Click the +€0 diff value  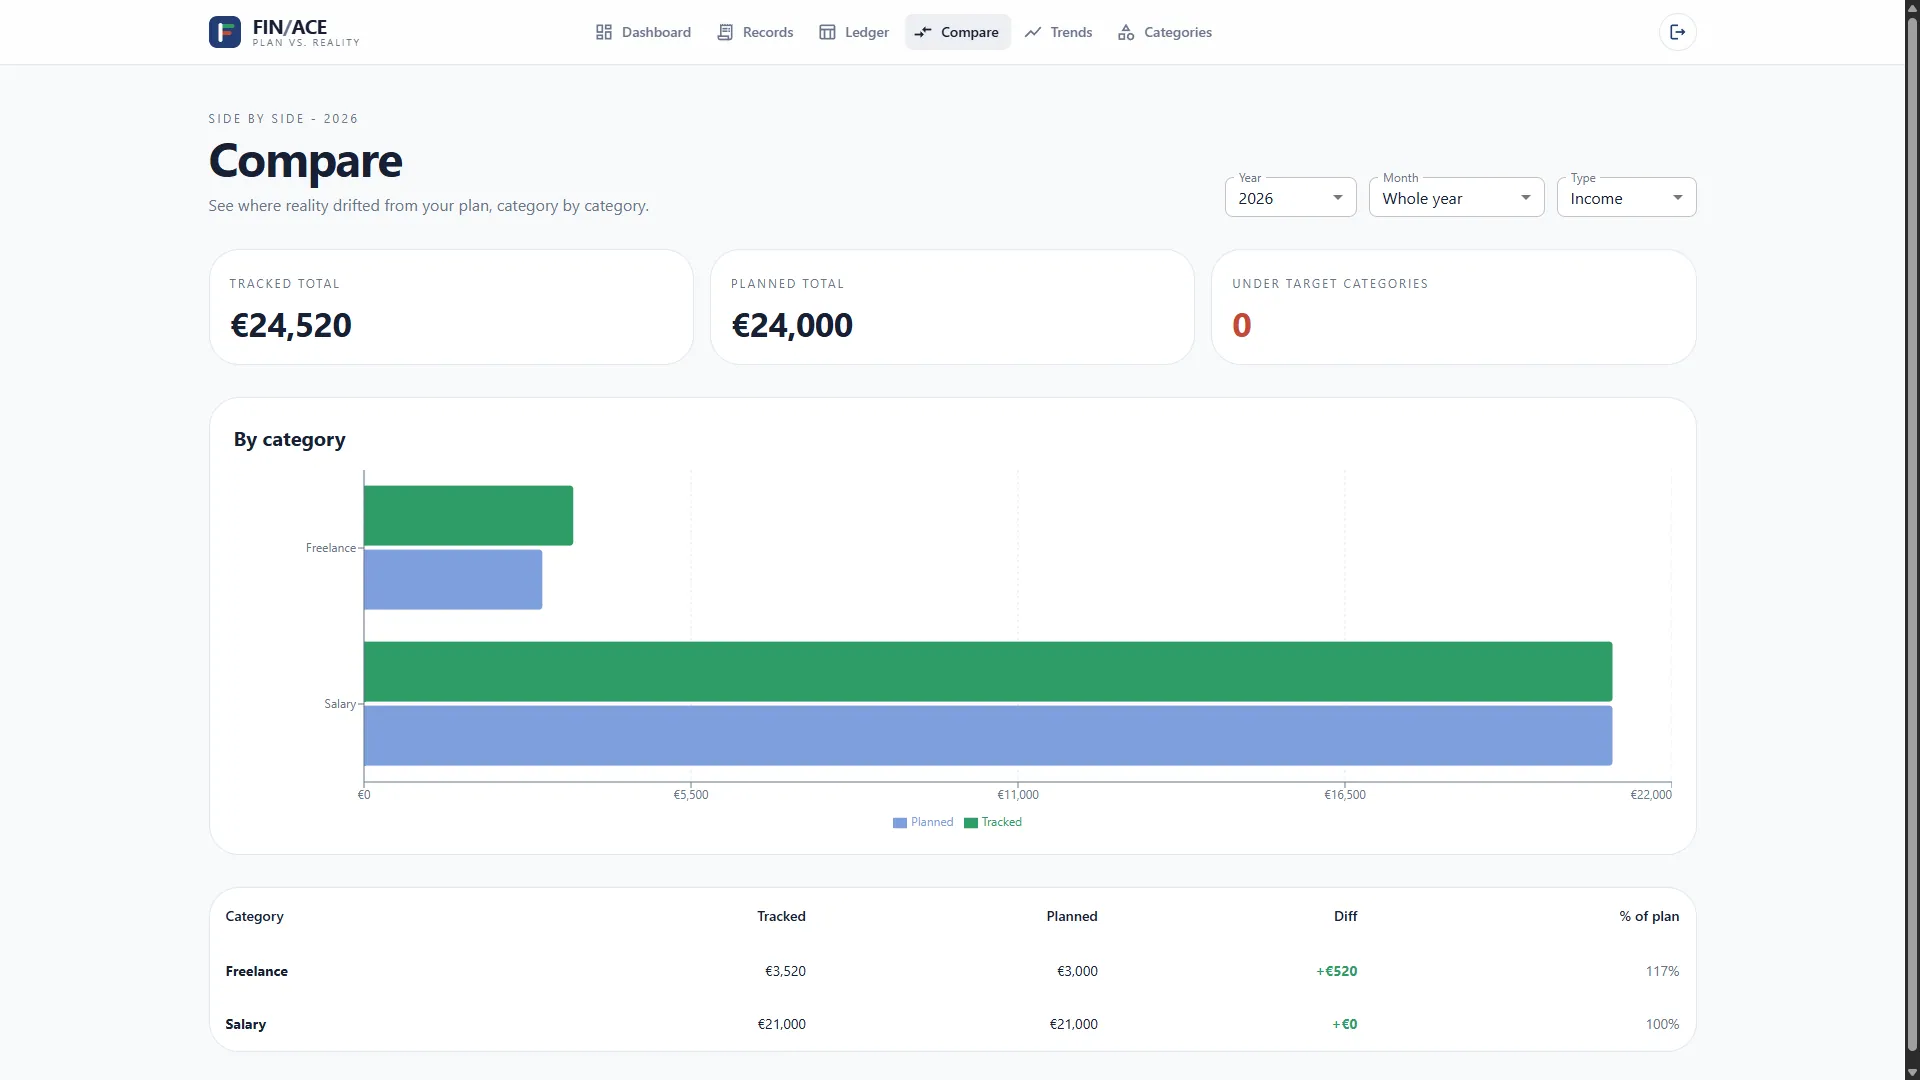(1344, 1024)
